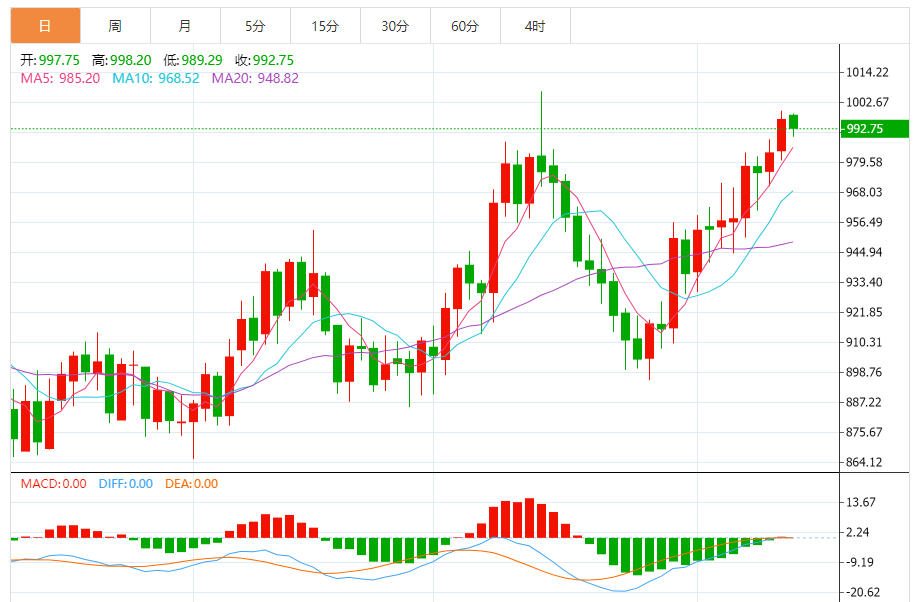Click the 1014.22 price axis label

[x=868, y=72]
